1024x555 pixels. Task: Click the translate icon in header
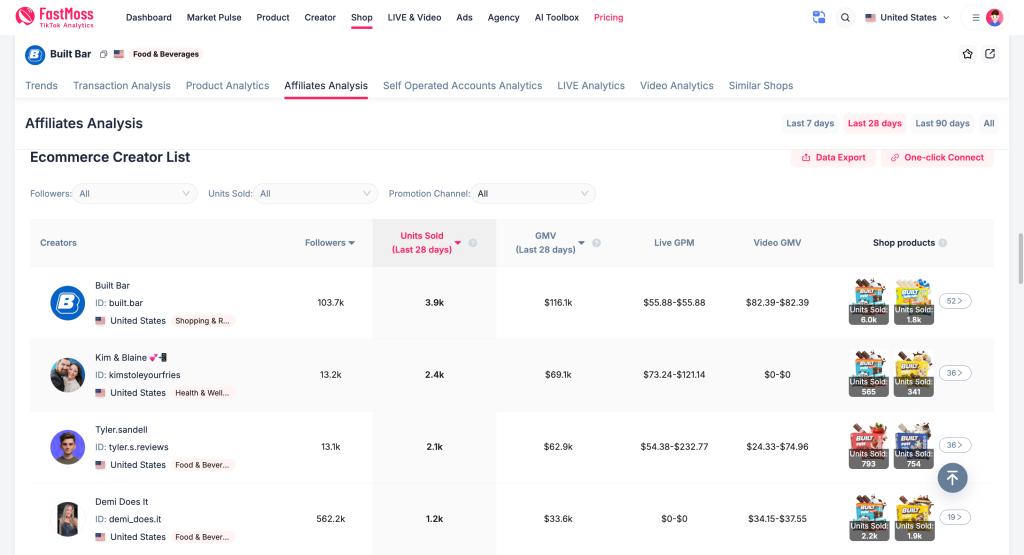pos(819,18)
